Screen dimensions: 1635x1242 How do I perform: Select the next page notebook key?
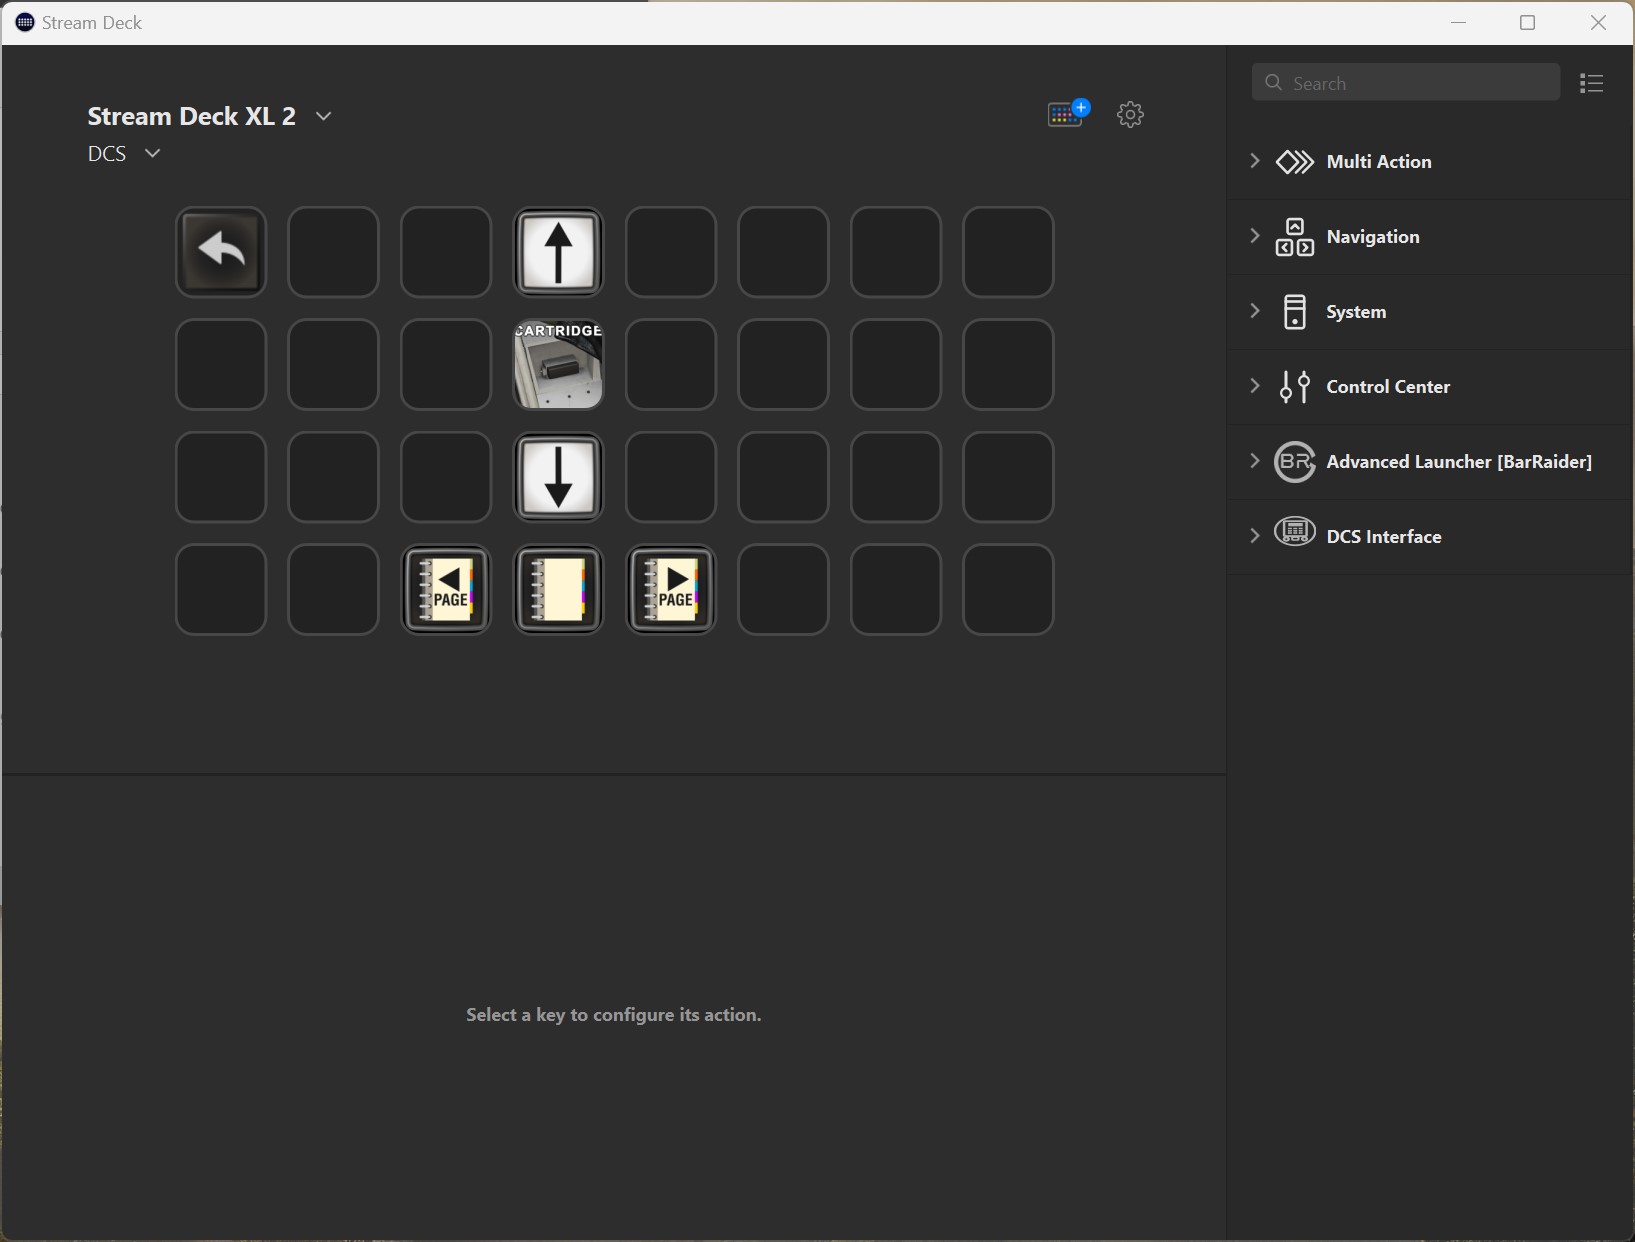[x=671, y=590]
